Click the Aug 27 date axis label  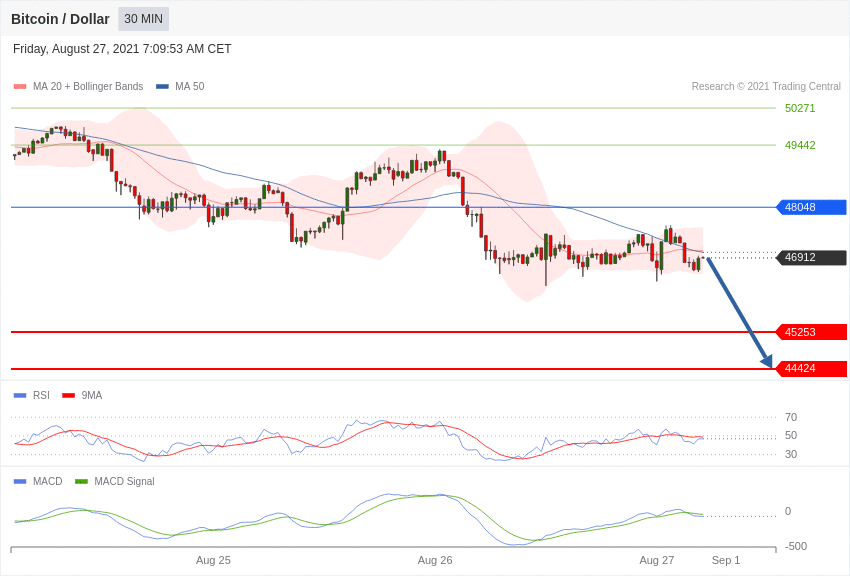656,560
